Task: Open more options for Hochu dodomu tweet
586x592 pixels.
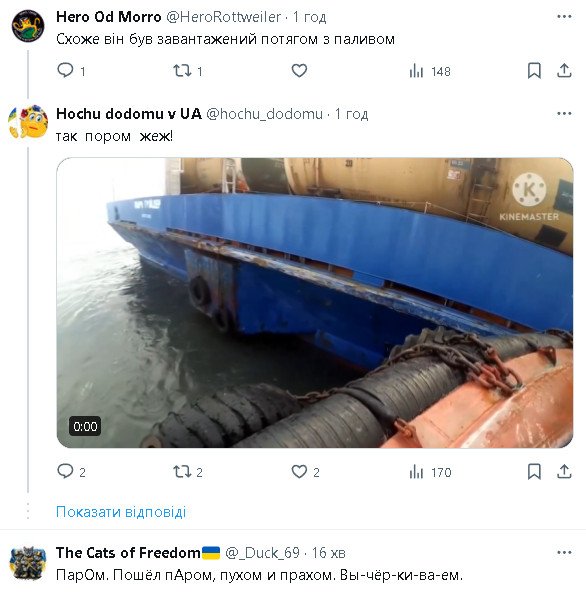Action: [x=564, y=114]
